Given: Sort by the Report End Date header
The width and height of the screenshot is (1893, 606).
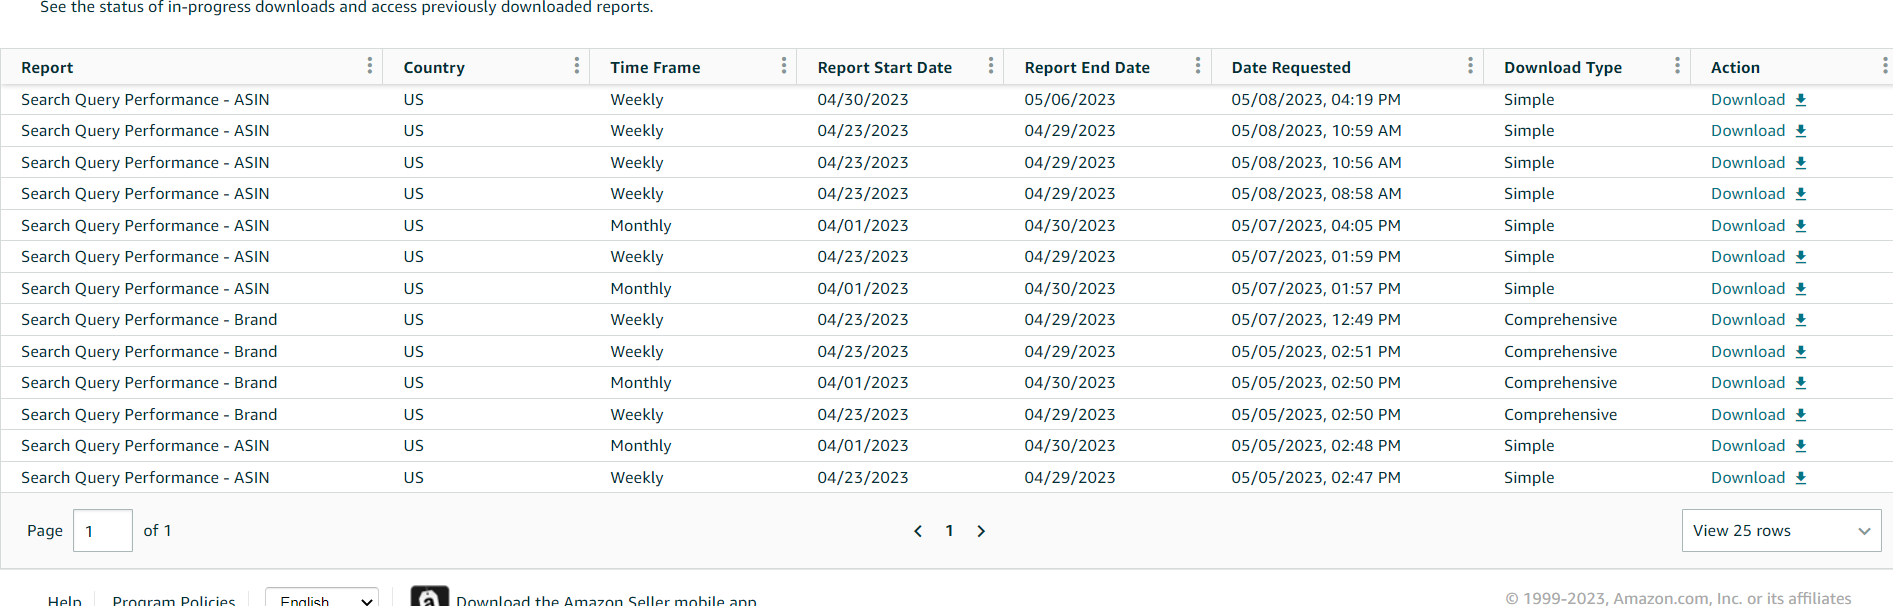Looking at the screenshot, I should click(1087, 68).
